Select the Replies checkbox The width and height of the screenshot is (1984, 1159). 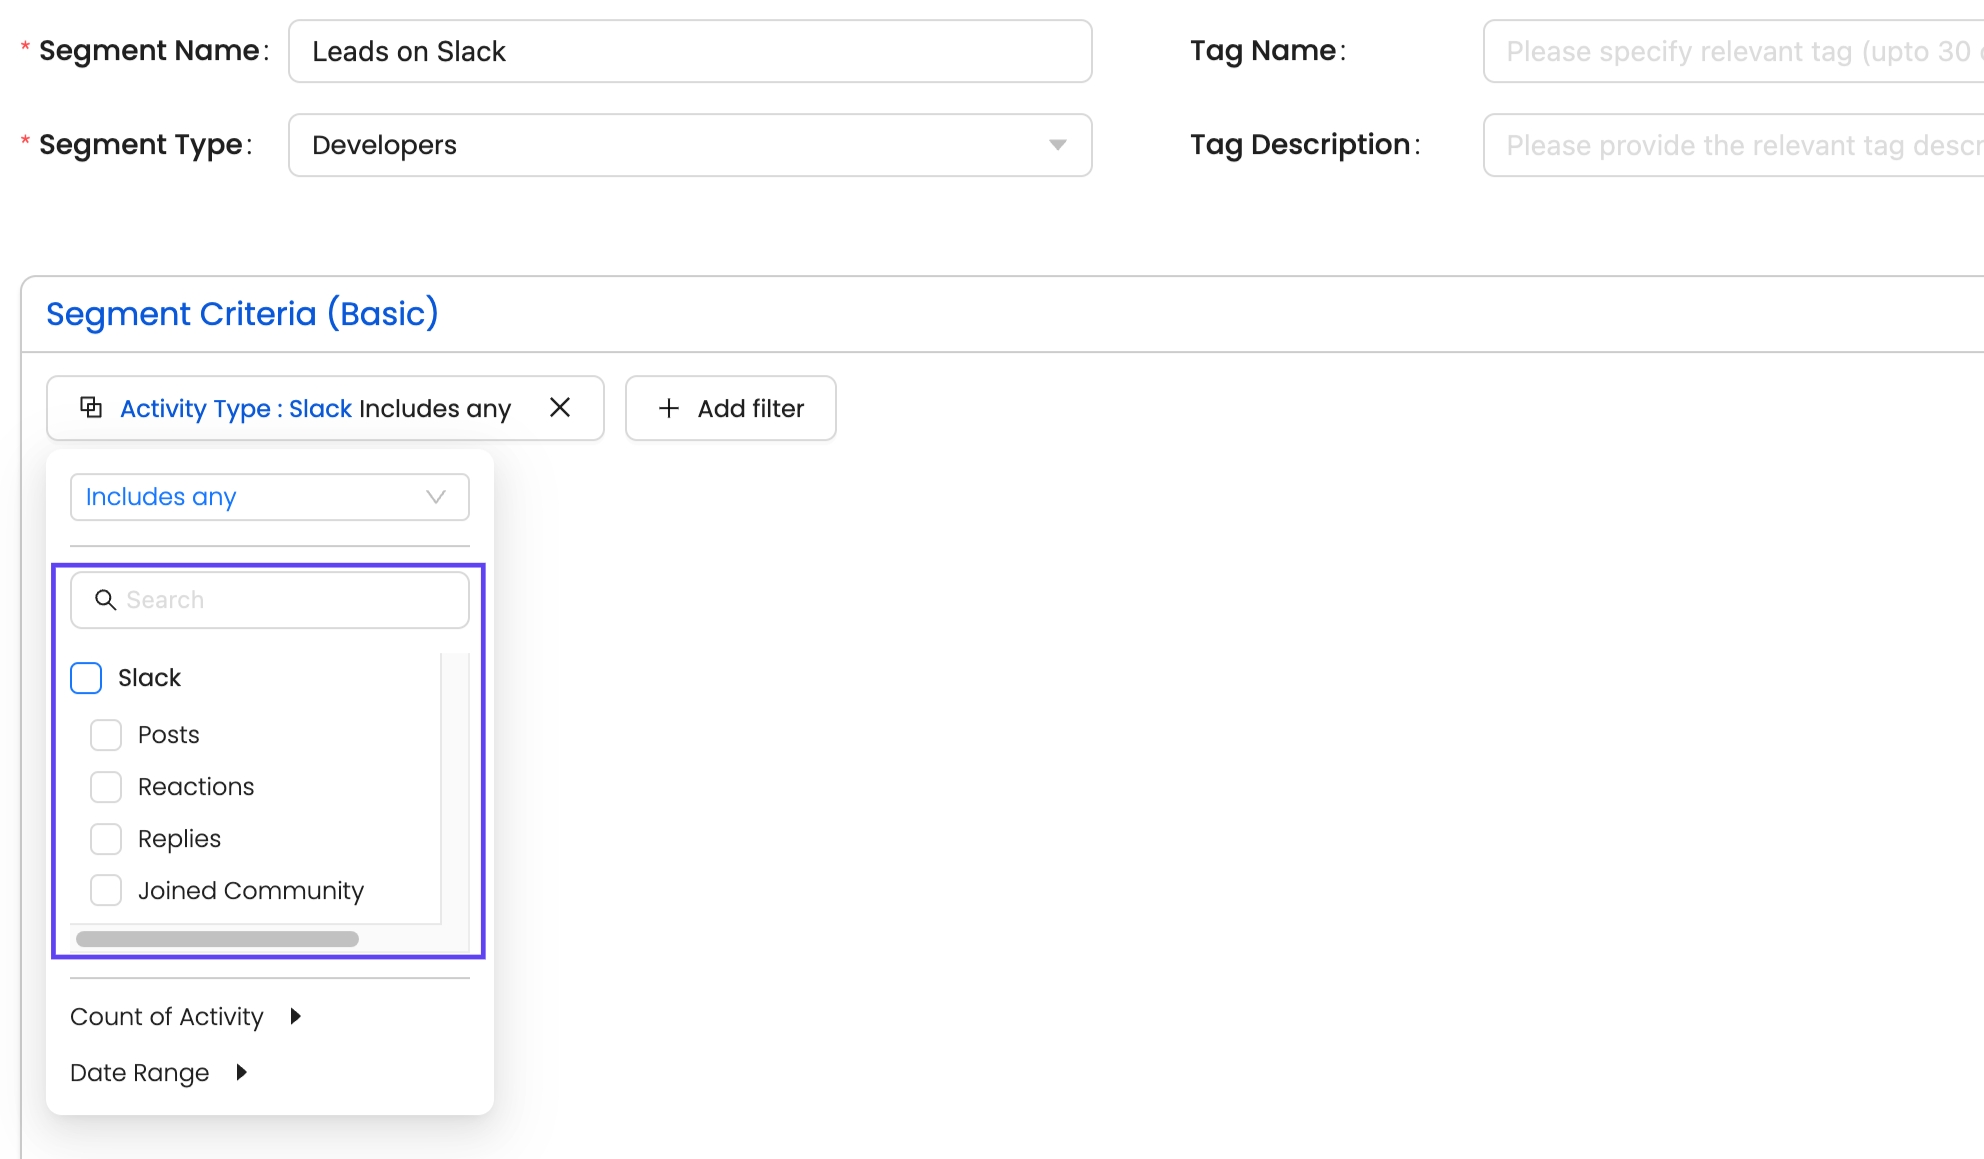pyautogui.click(x=106, y=839)
